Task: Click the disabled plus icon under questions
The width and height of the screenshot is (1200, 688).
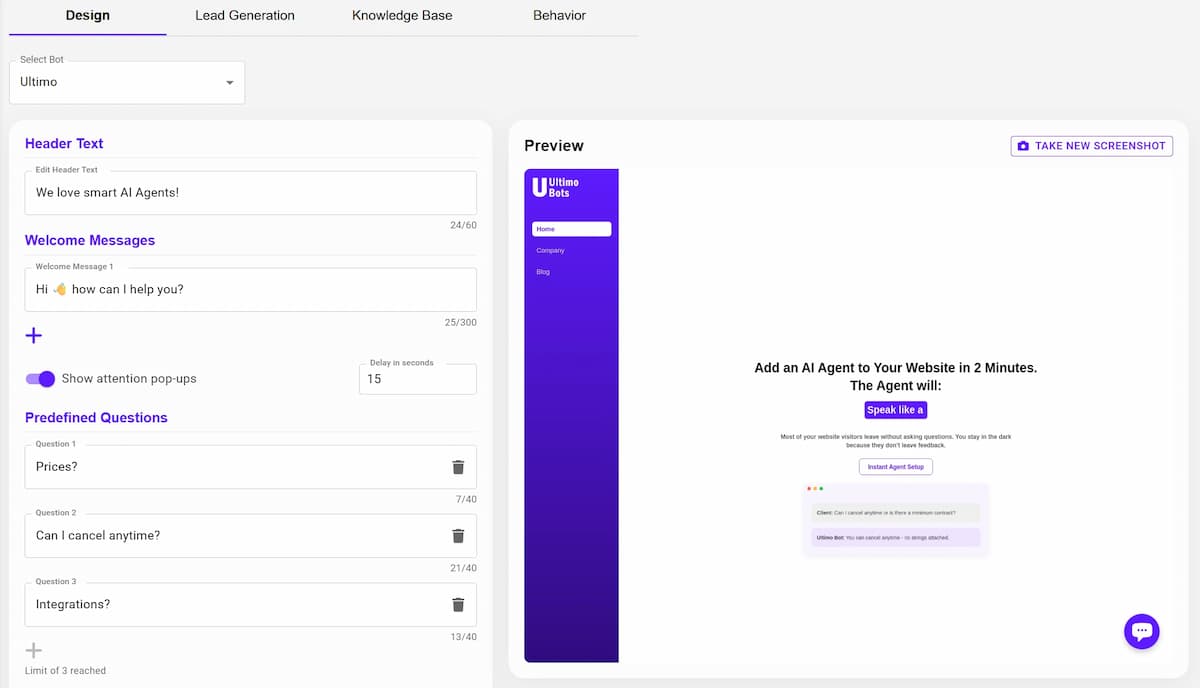Action: (x=34, y=650)
